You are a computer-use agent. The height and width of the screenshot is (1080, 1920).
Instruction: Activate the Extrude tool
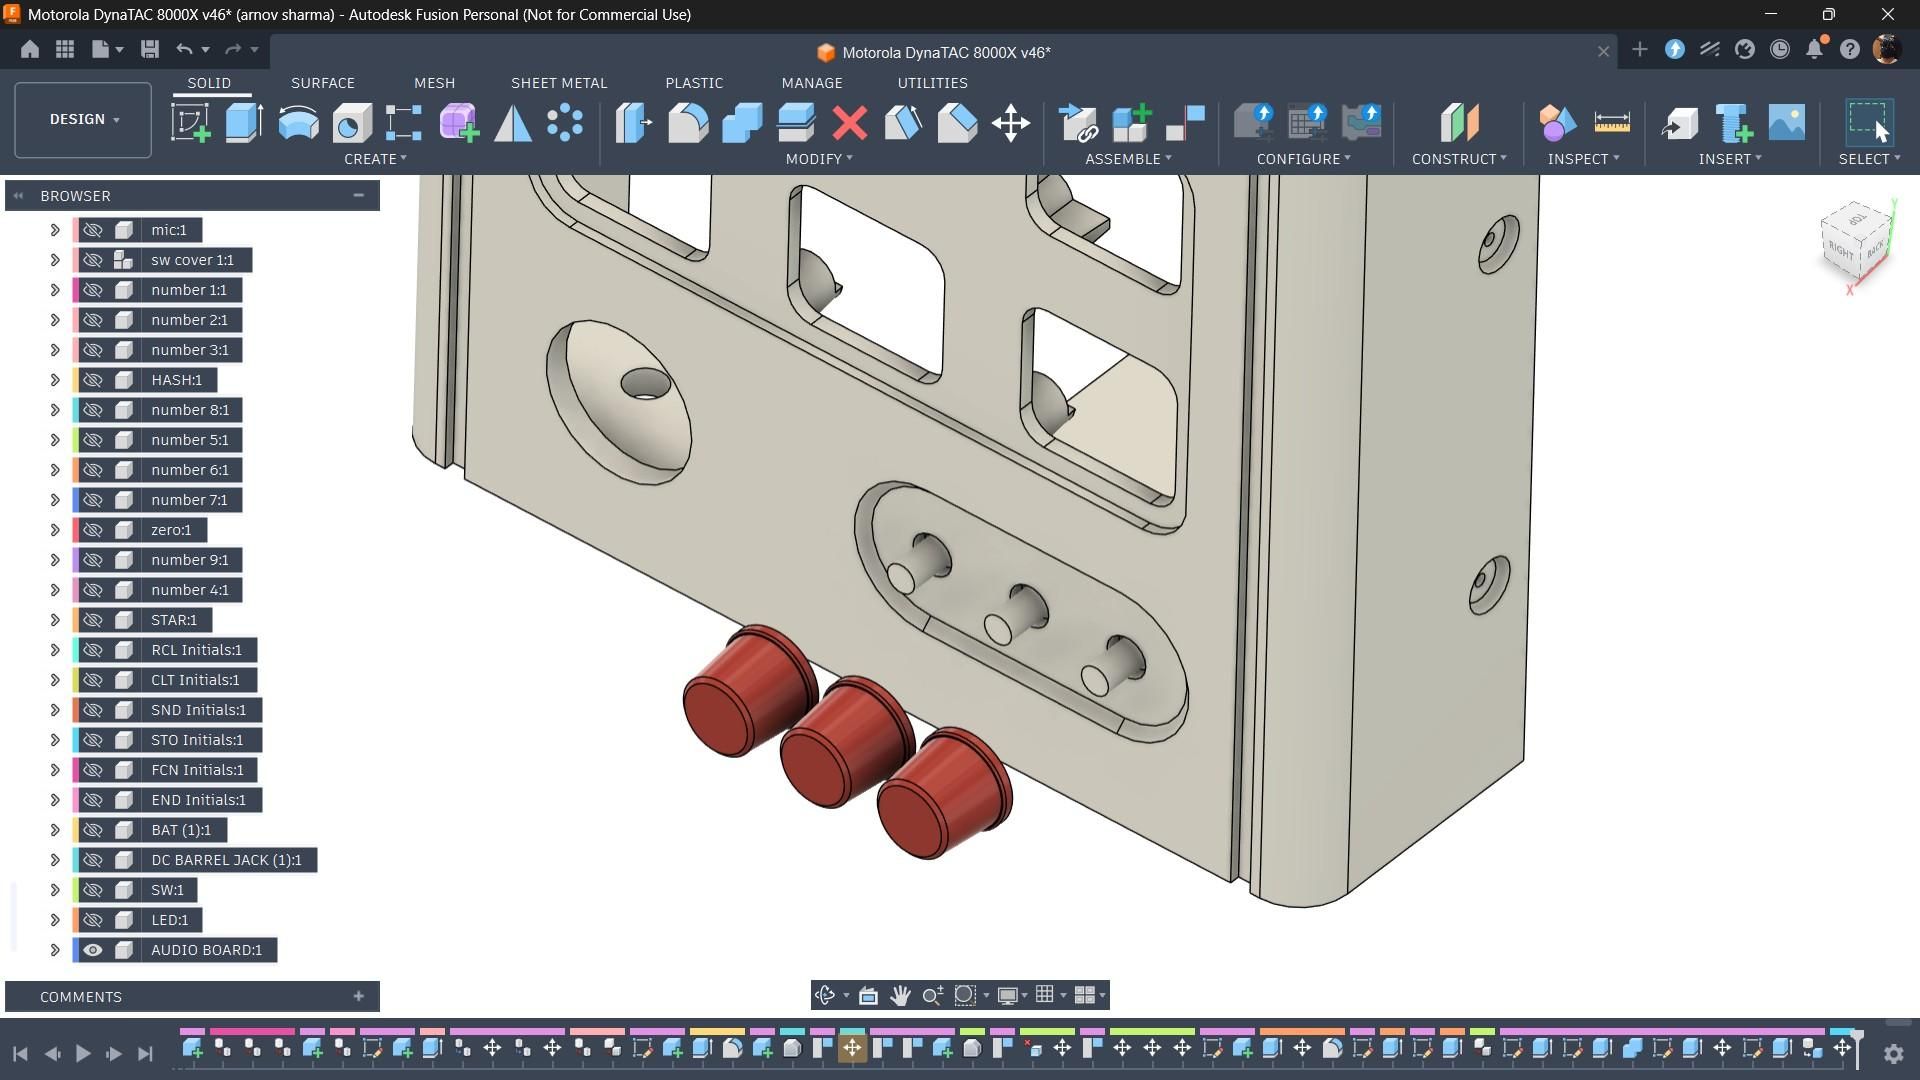pos(244,123)
